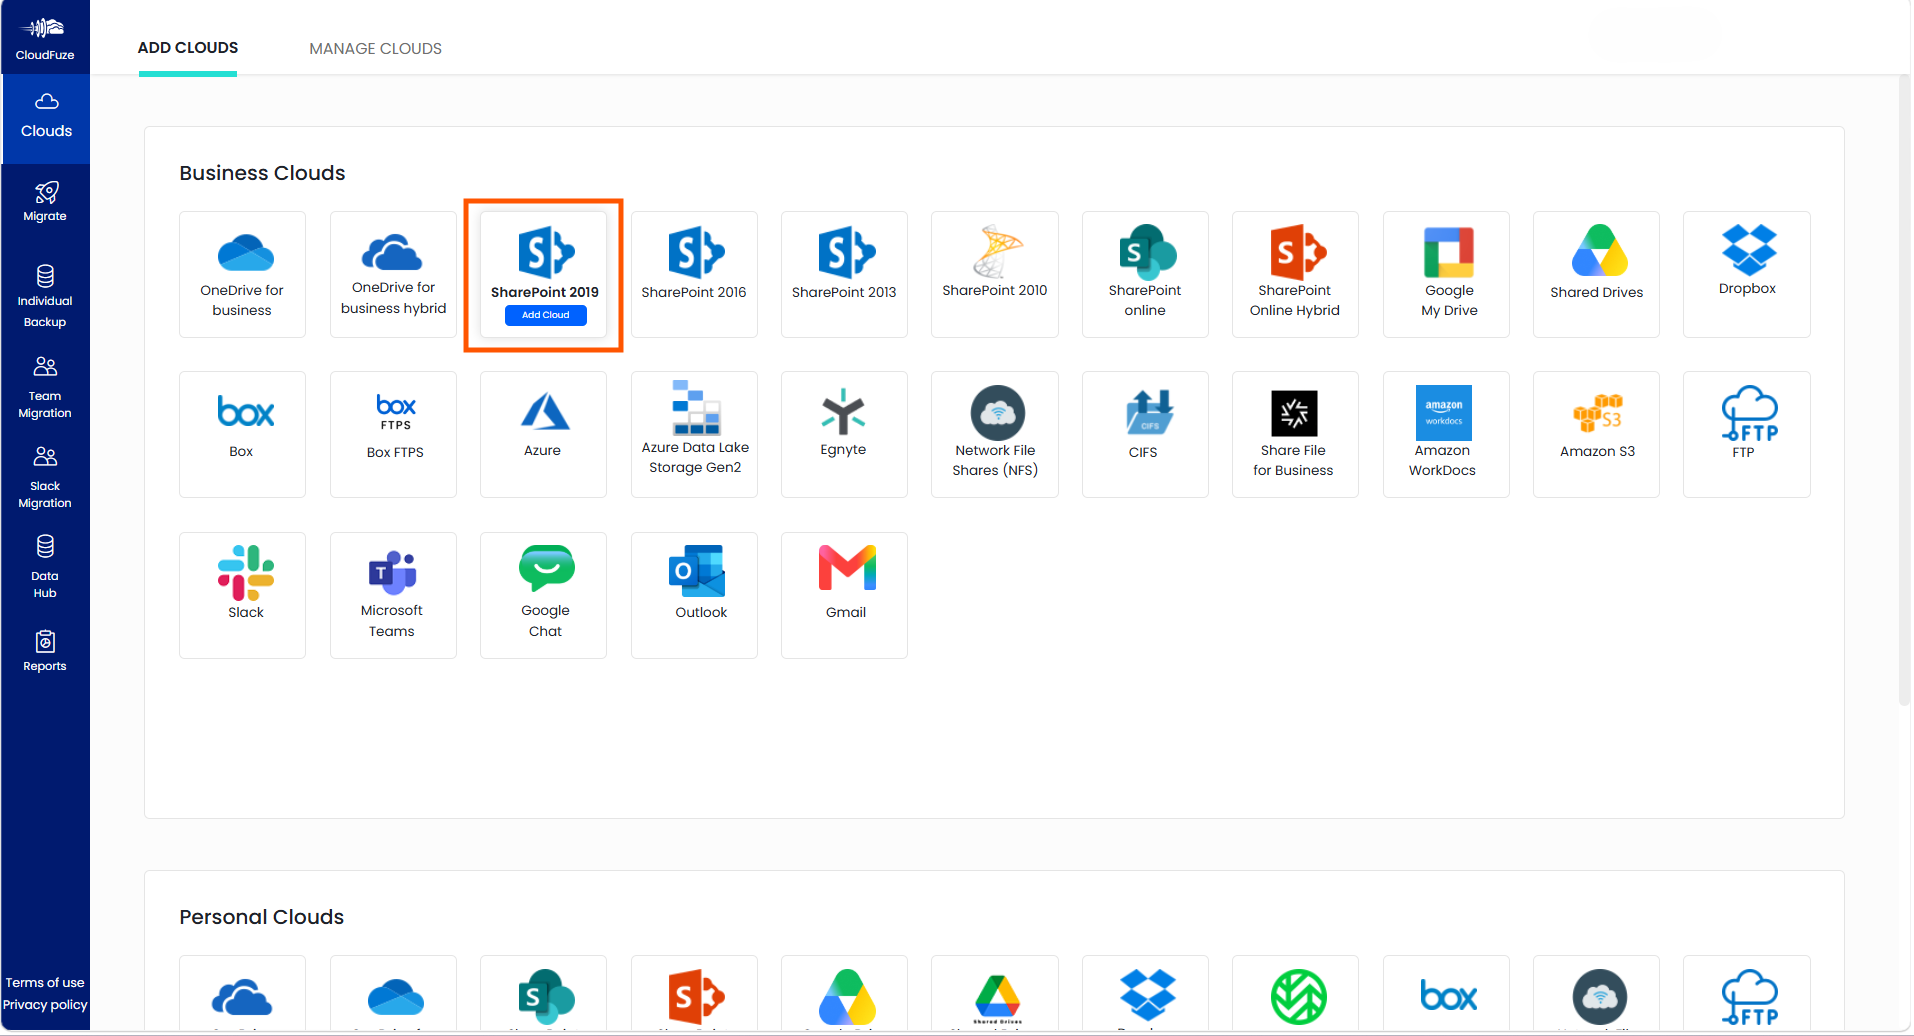Click the Add Cloud button for SharePoint 2019
Viewport: 1914px width, 1036px height.
point(545,315)
